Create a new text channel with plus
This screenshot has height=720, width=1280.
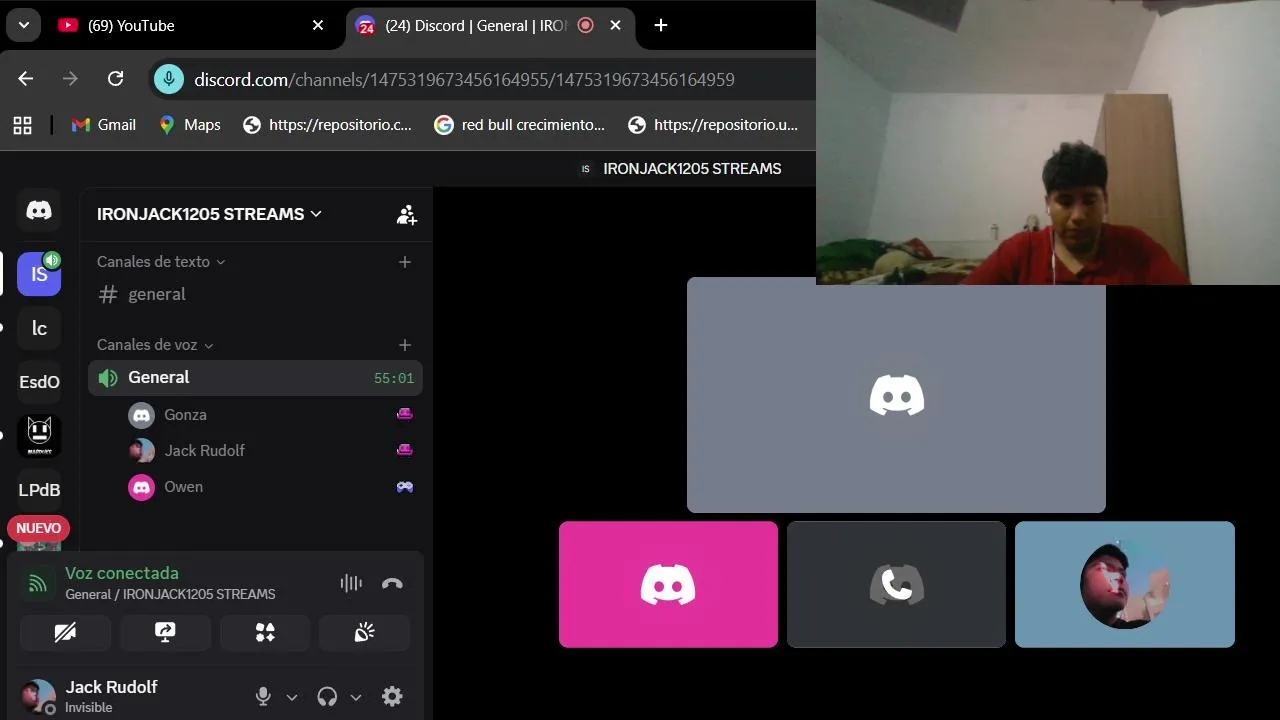[x=404, y=262]
